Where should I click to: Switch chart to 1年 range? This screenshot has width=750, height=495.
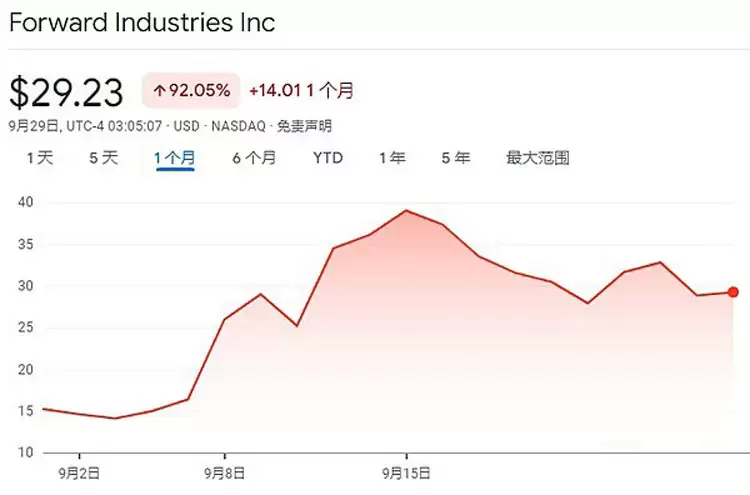click(x=392, y=158)
